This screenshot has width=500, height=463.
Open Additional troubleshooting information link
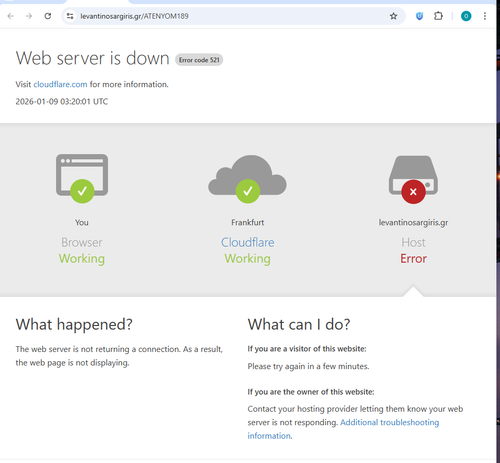(343, 429)
